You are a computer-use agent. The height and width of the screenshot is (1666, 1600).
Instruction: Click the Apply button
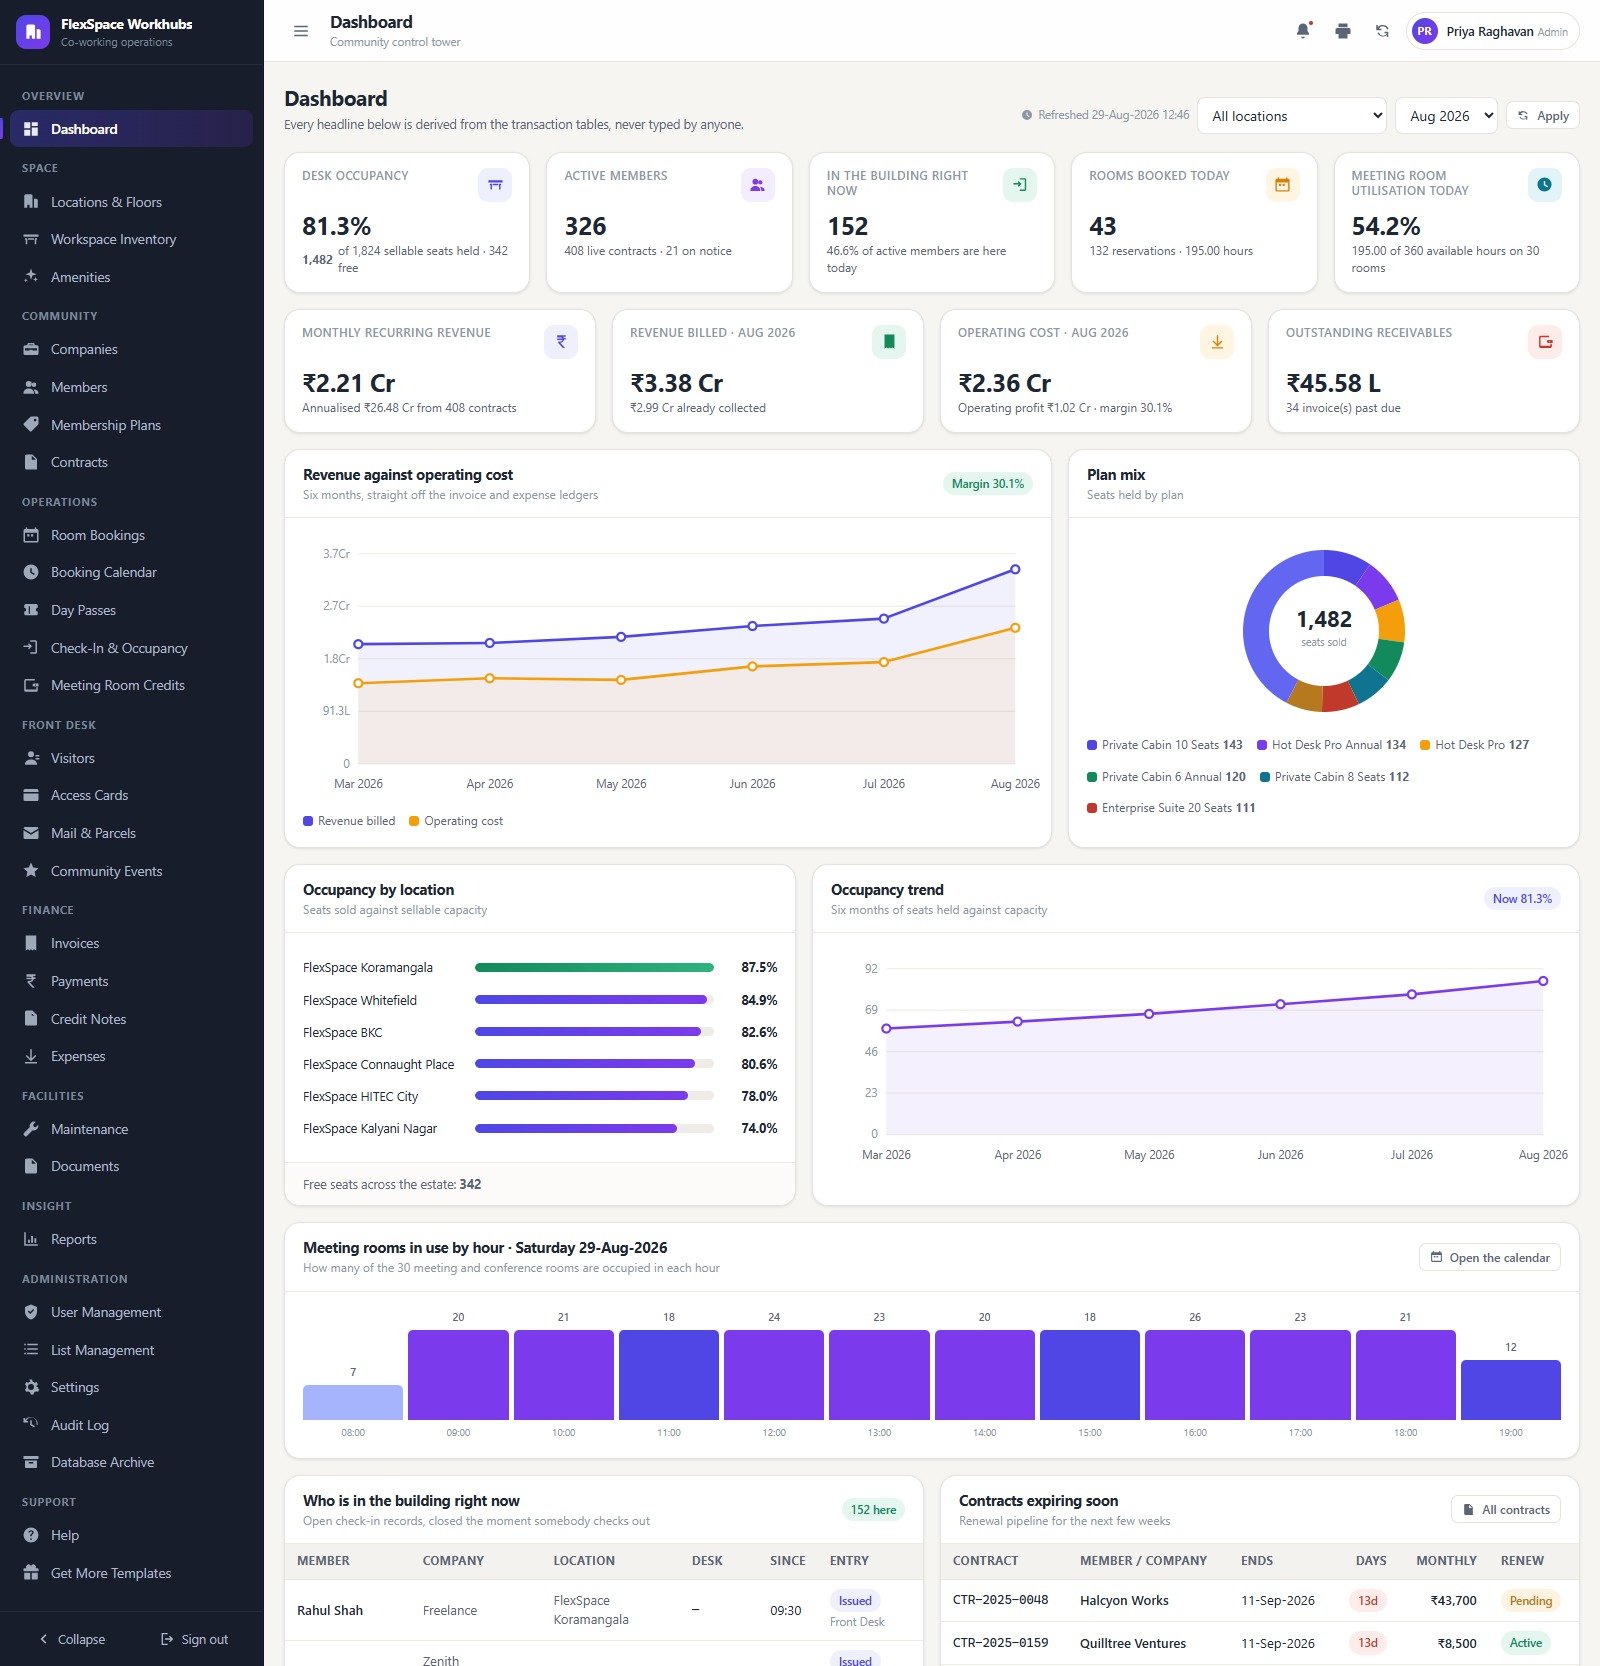point(1543,116)
